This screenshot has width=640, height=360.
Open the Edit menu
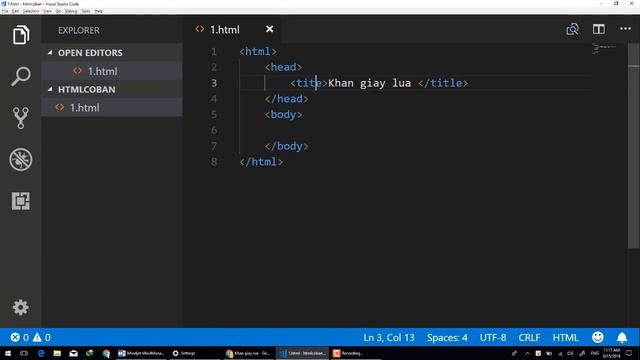click(16, 11)
